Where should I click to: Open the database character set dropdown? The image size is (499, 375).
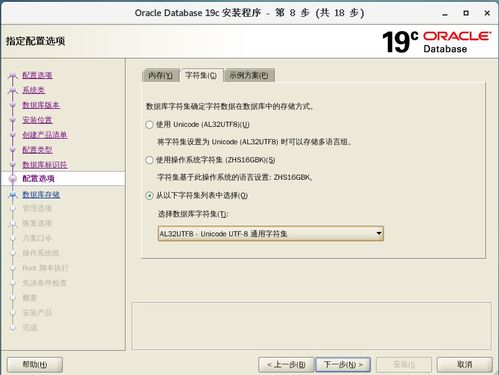(271, 234)
